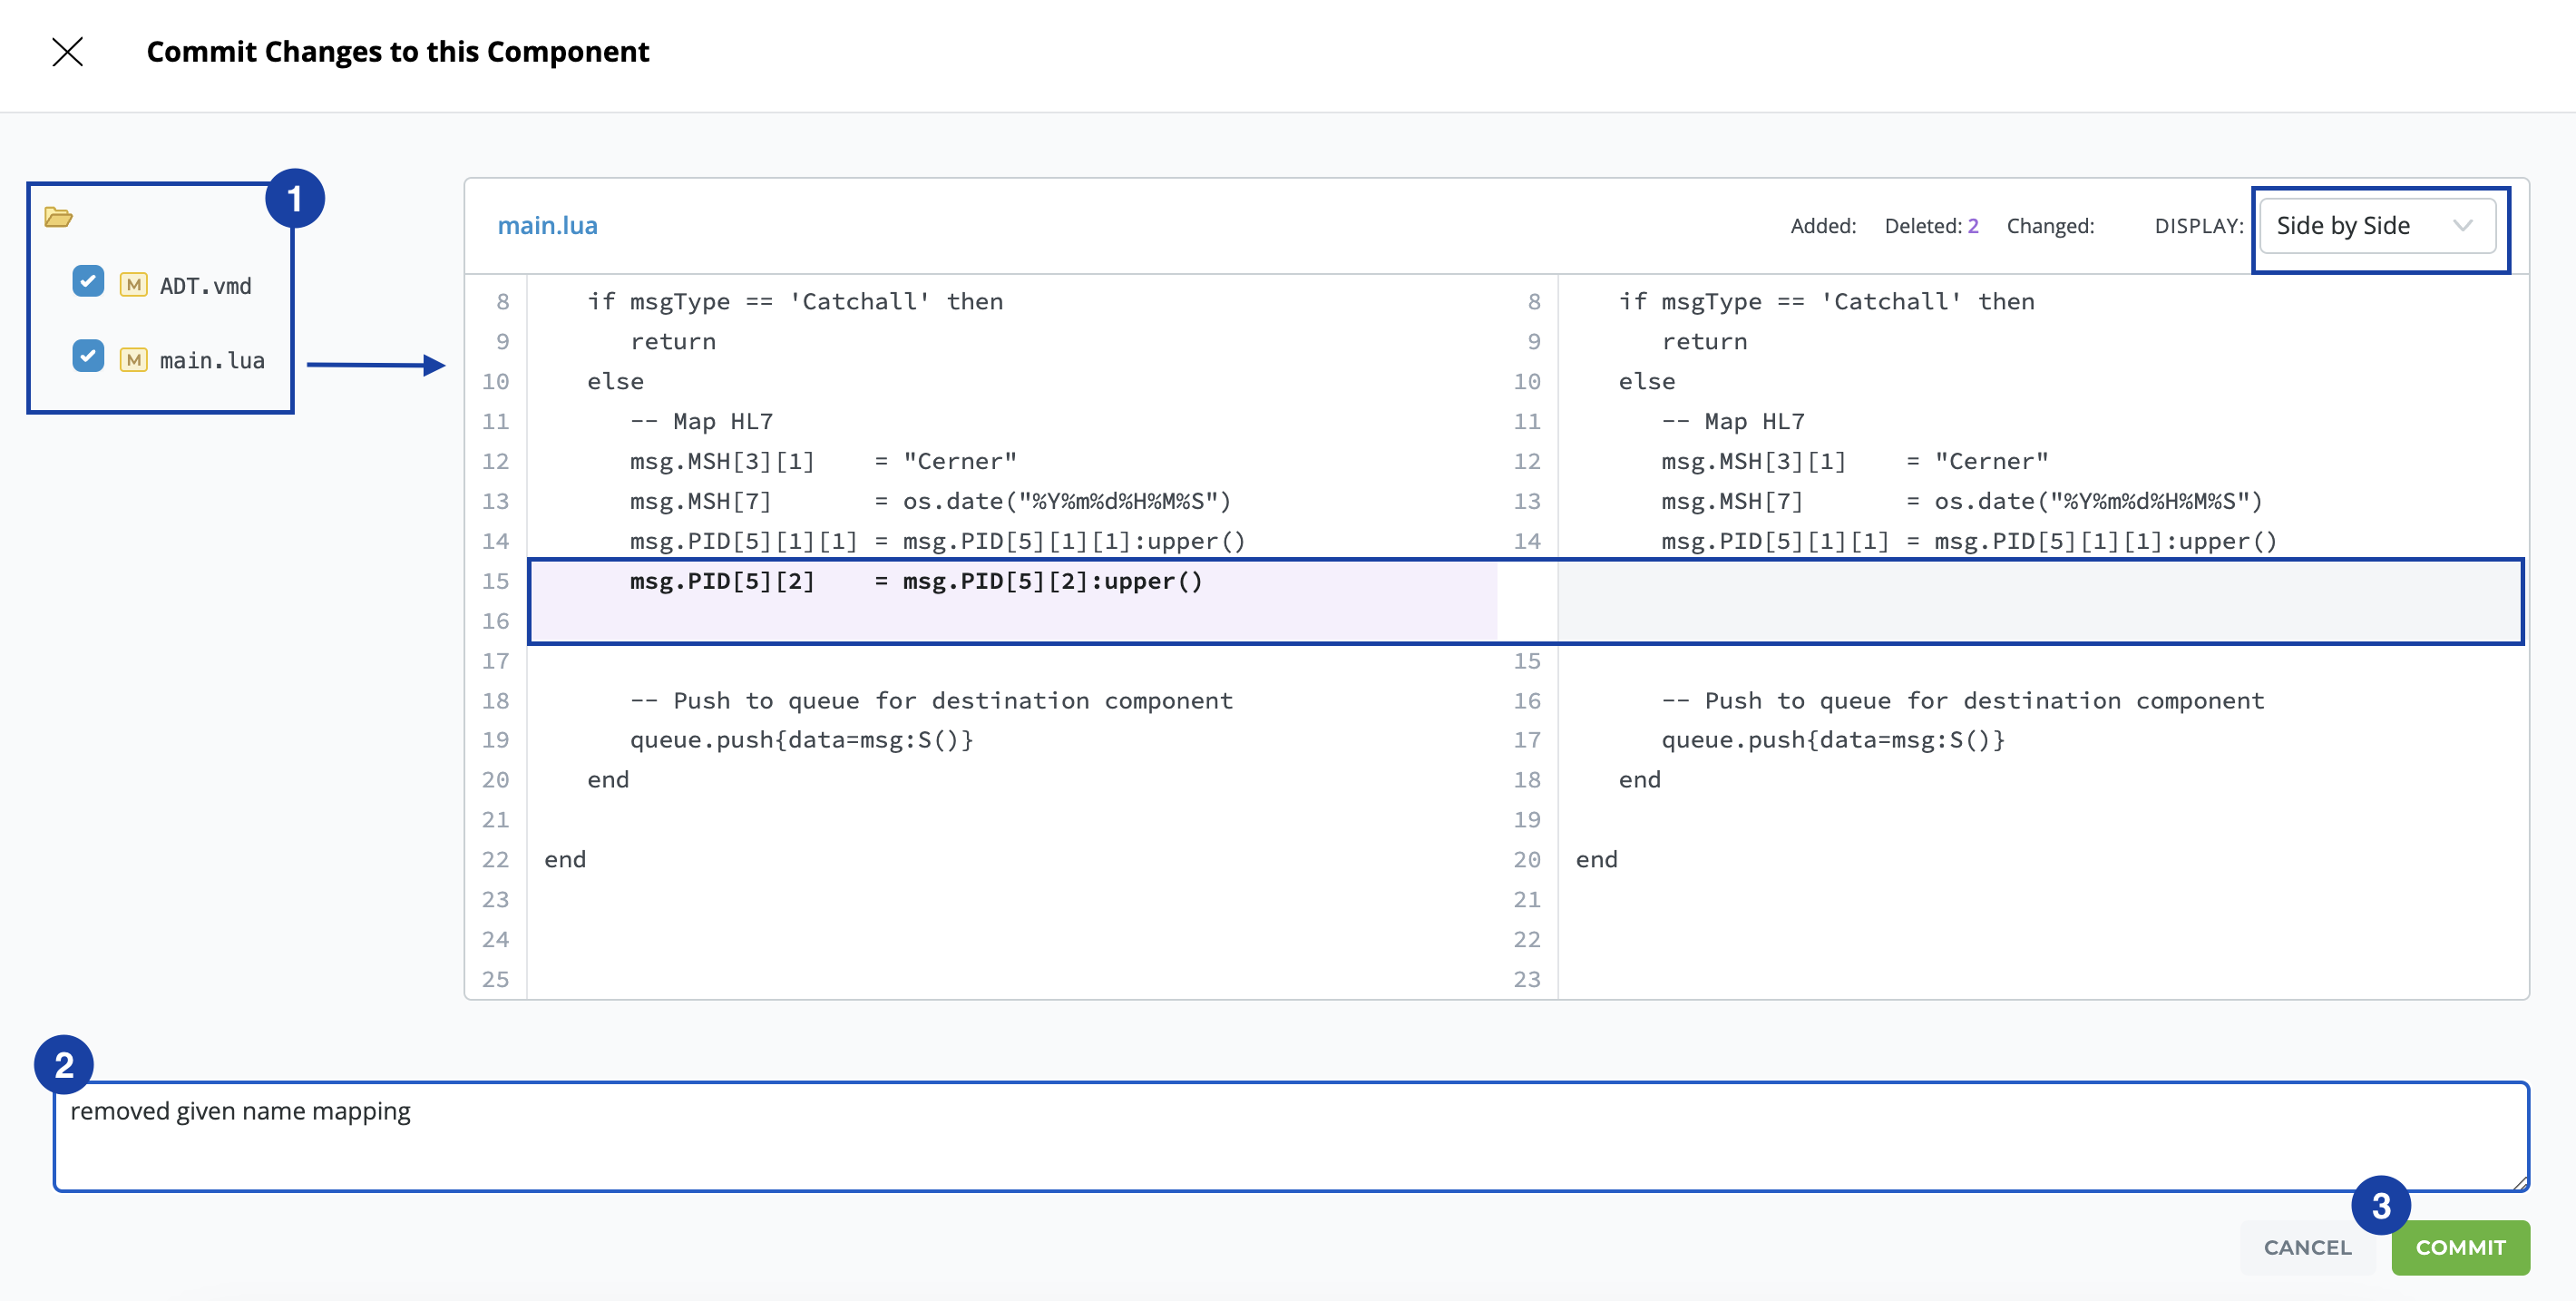Image resolution: width=2576 pixels, height=1301 pixels.
Task: Click the step 3 numbered annotation badge
Action: 2381,1205
